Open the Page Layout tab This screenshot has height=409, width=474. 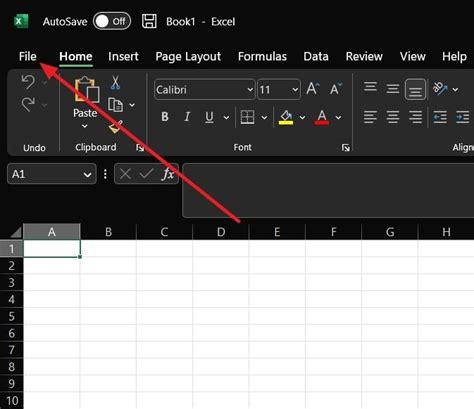coord(188,57)
